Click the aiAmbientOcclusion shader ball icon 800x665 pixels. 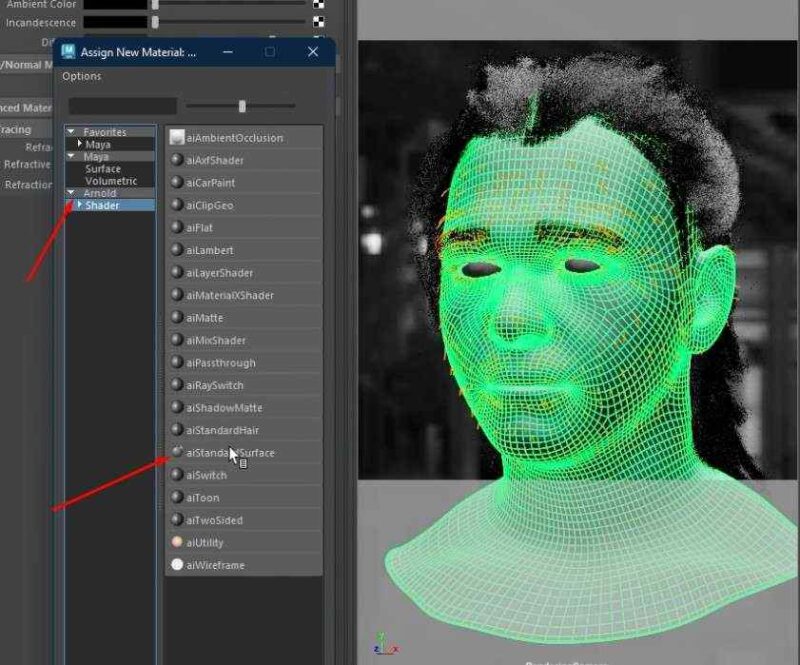[x=178, y=137]
